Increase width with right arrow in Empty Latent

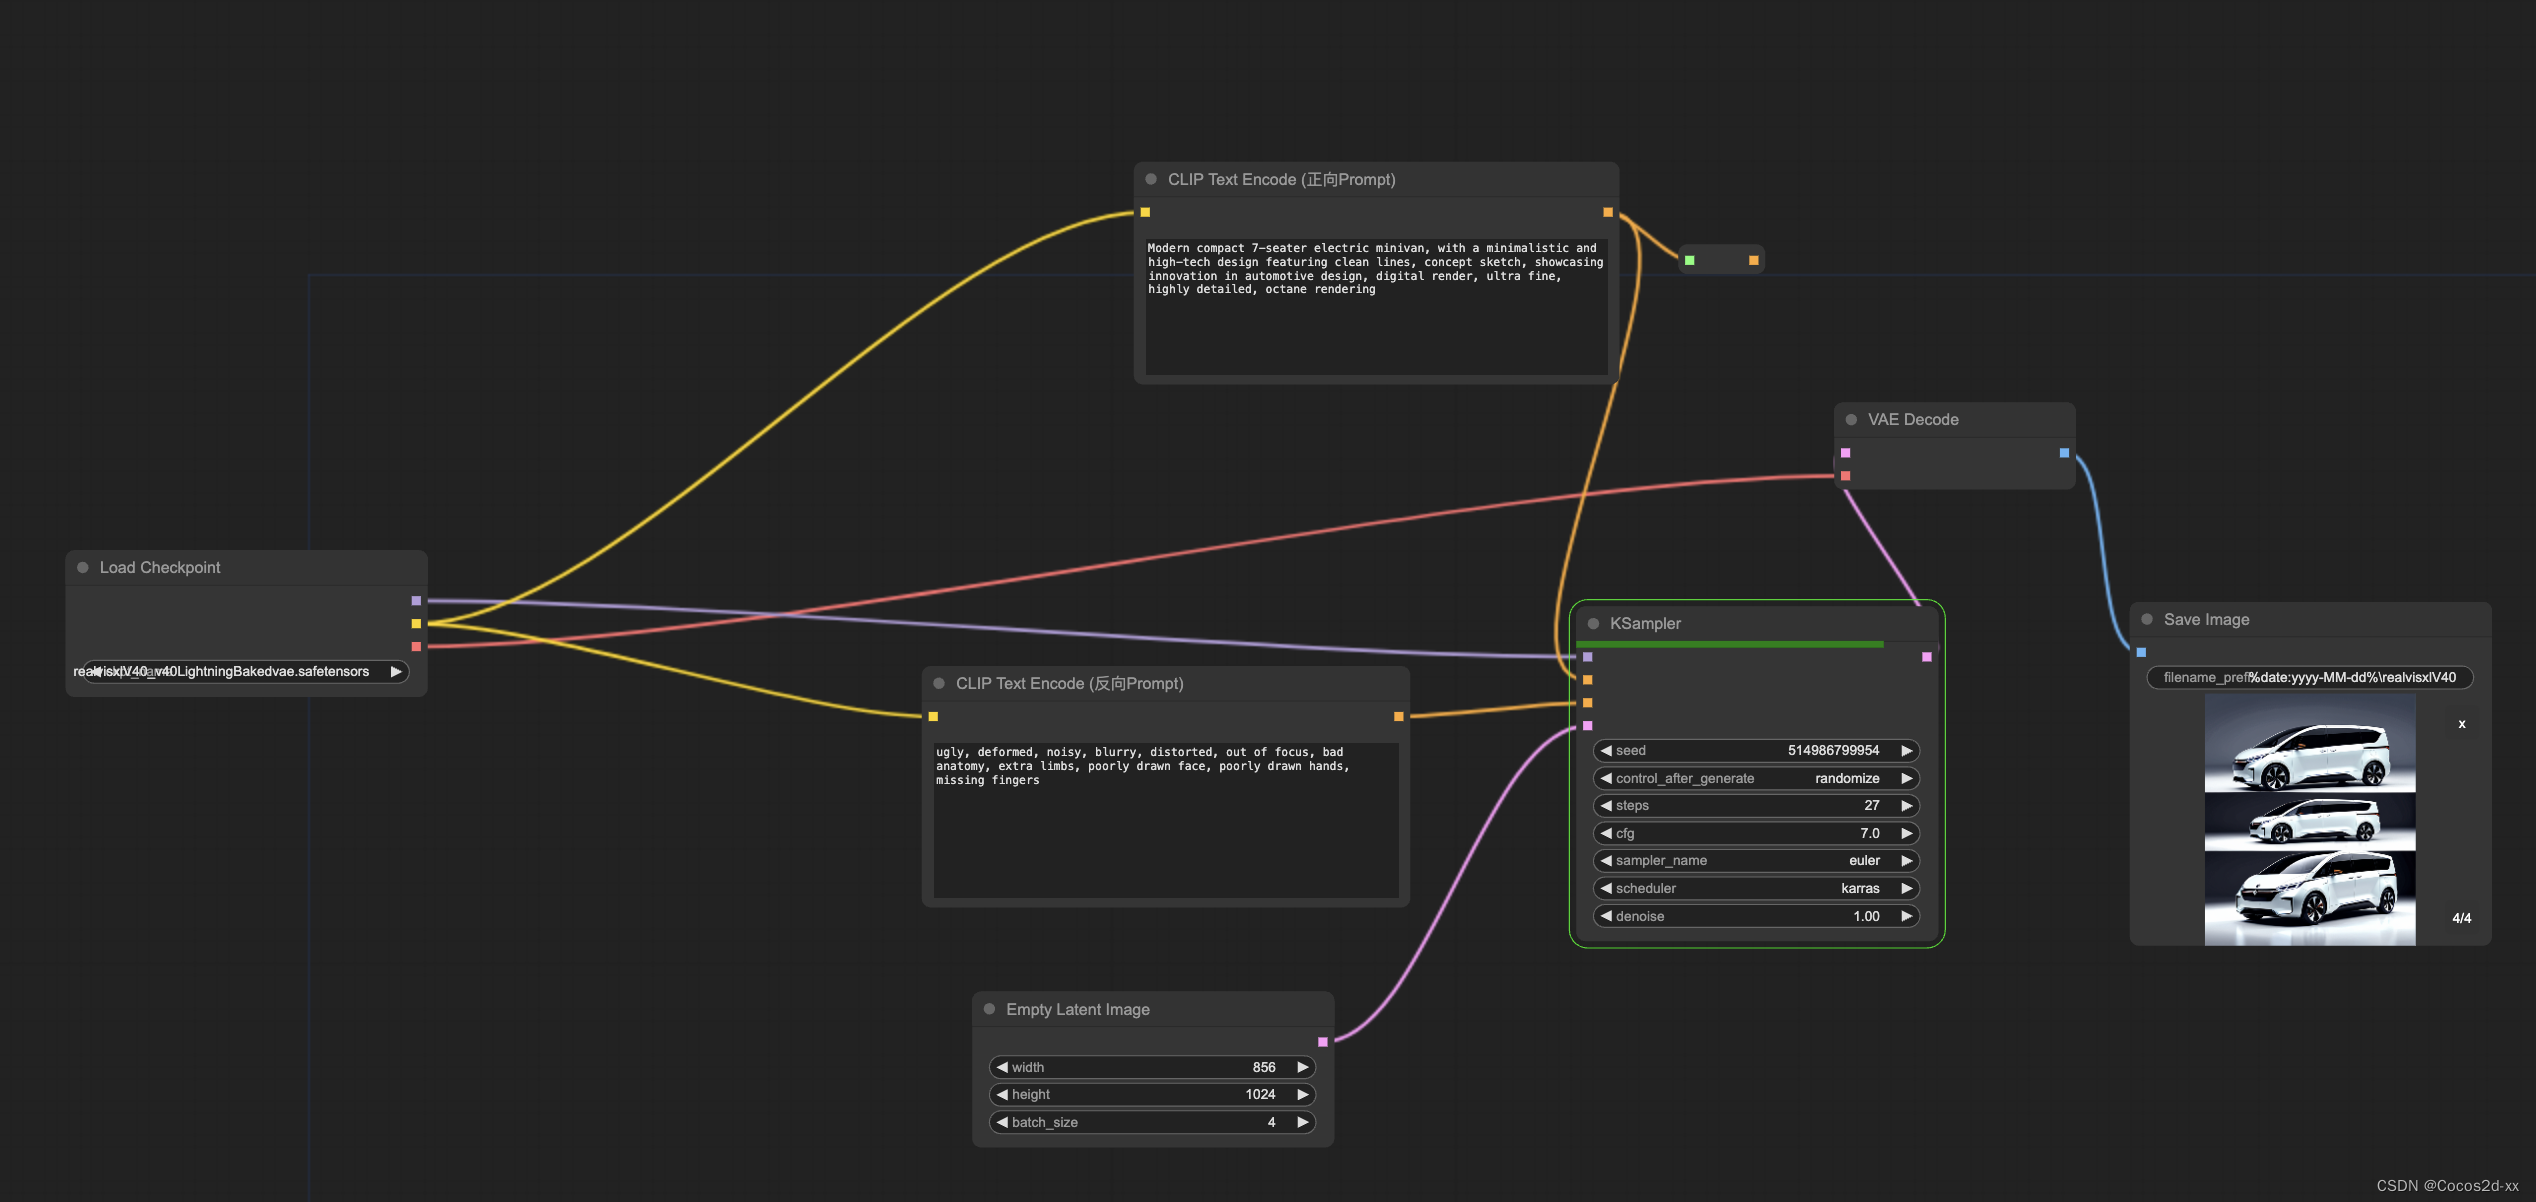click(x=1302, y=1068)
